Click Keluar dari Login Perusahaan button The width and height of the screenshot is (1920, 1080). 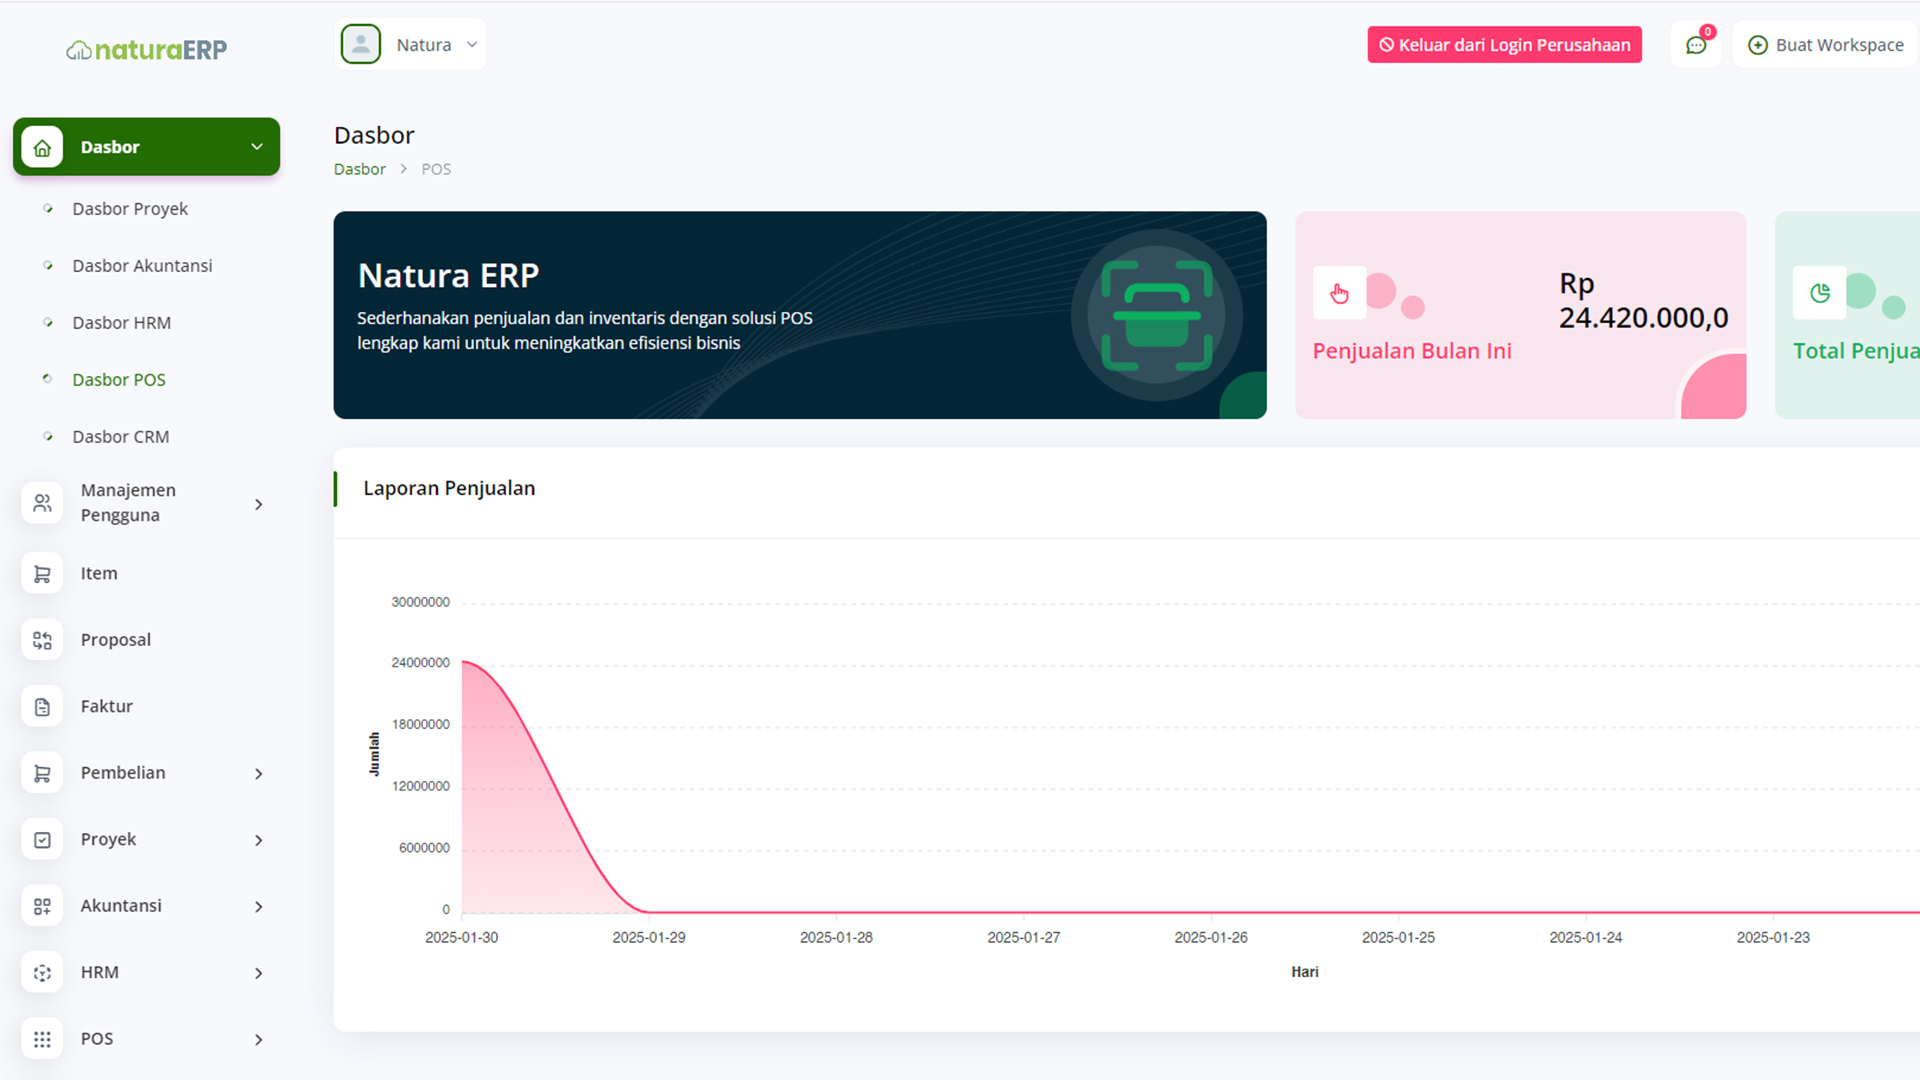[x=1504, y=45]
